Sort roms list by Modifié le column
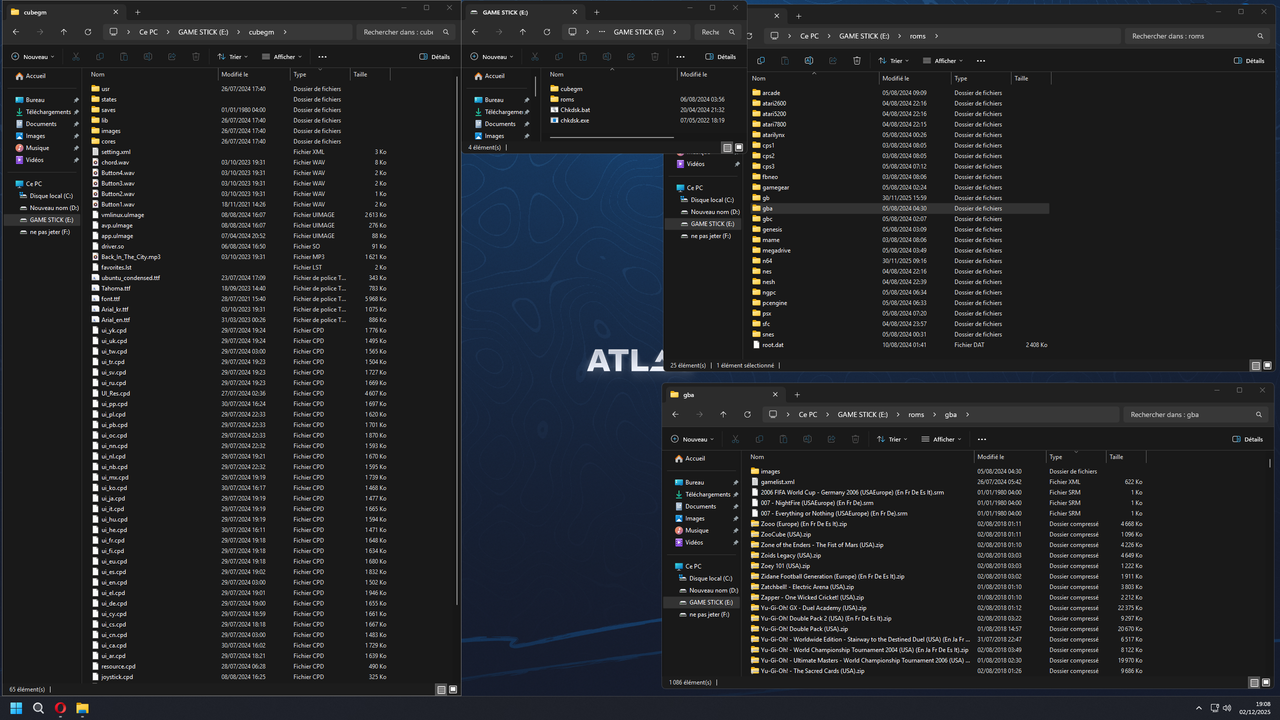1280x720 pixels. tap(914, 78)
